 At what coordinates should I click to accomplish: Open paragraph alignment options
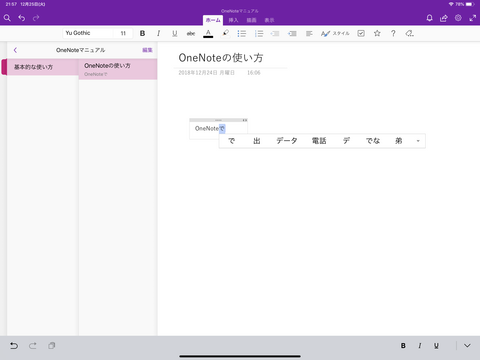(309, 33)
